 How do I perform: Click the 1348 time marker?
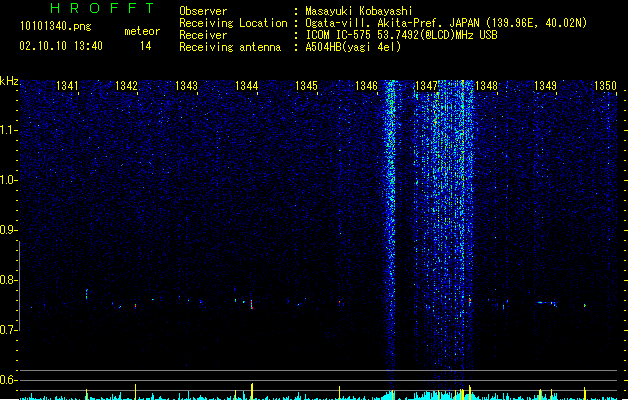pyautogui.click(x=486, y=86)
